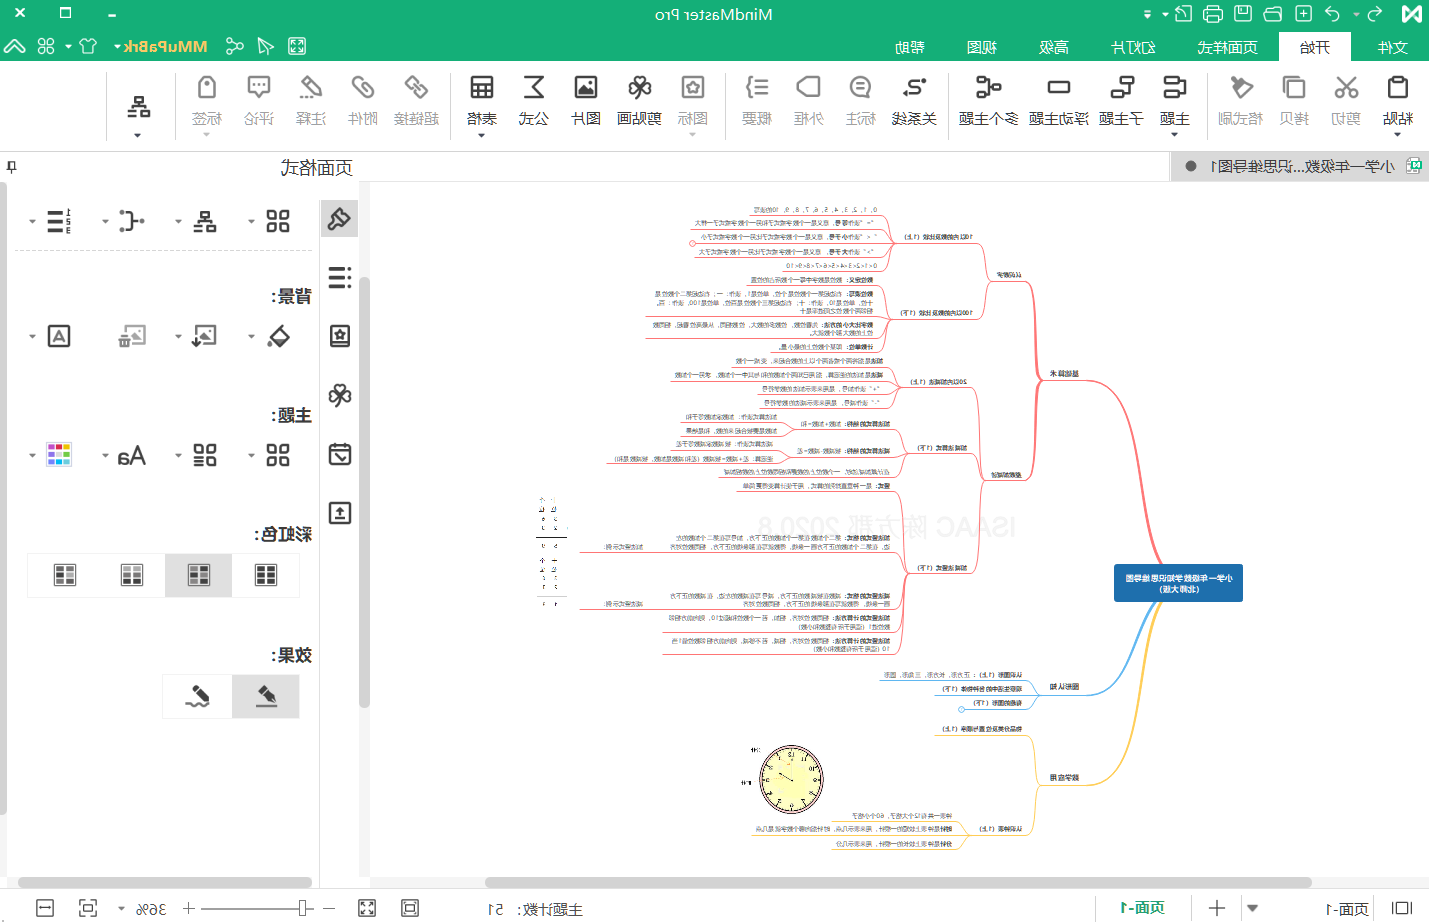1429x923 pixels.
Task: Switch to the 页面样式 ribbon tab
Action: (x=1227, y=47)
